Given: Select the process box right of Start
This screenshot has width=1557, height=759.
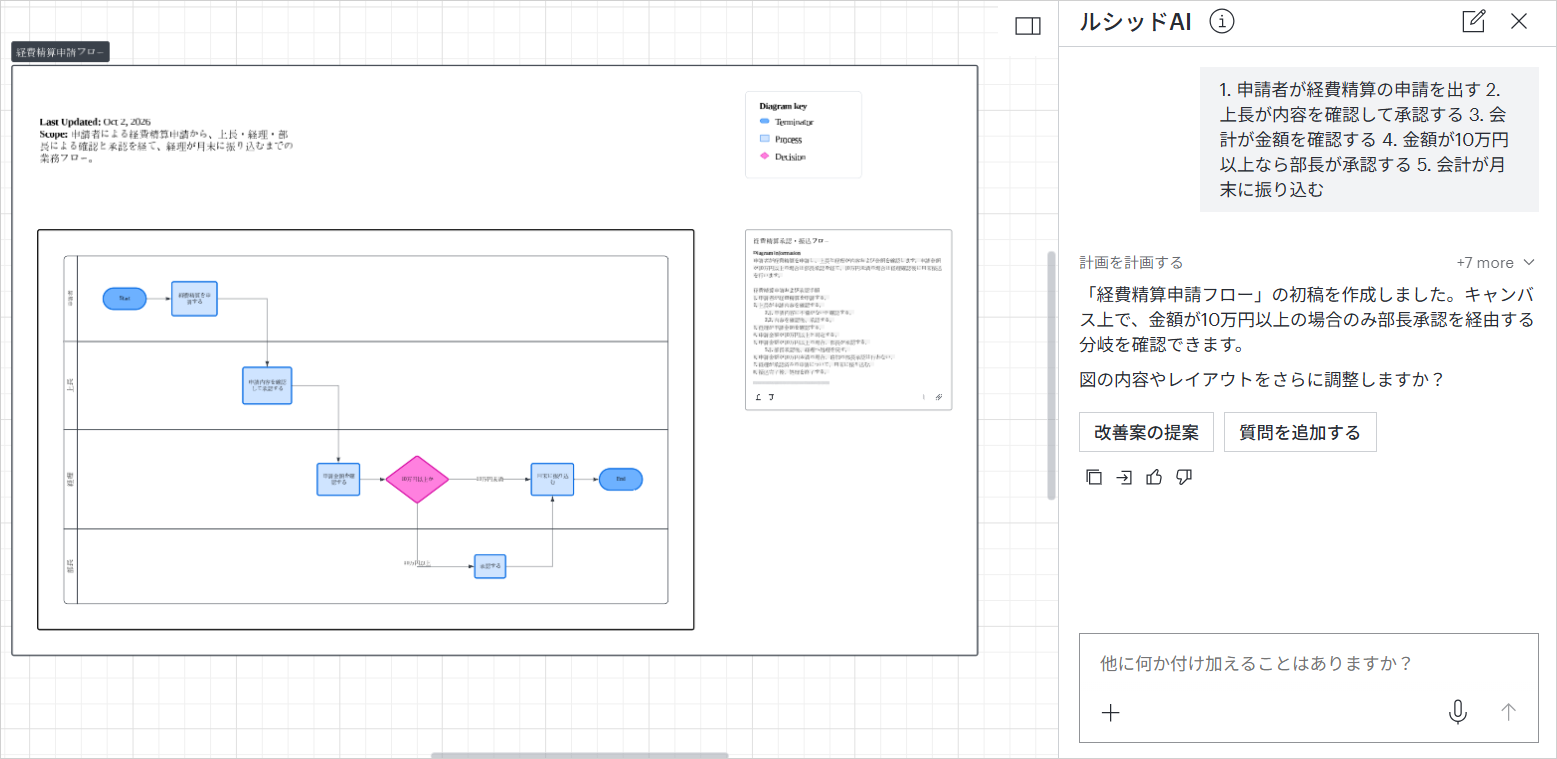Looking at the screenshot, I should pos(194,298).
